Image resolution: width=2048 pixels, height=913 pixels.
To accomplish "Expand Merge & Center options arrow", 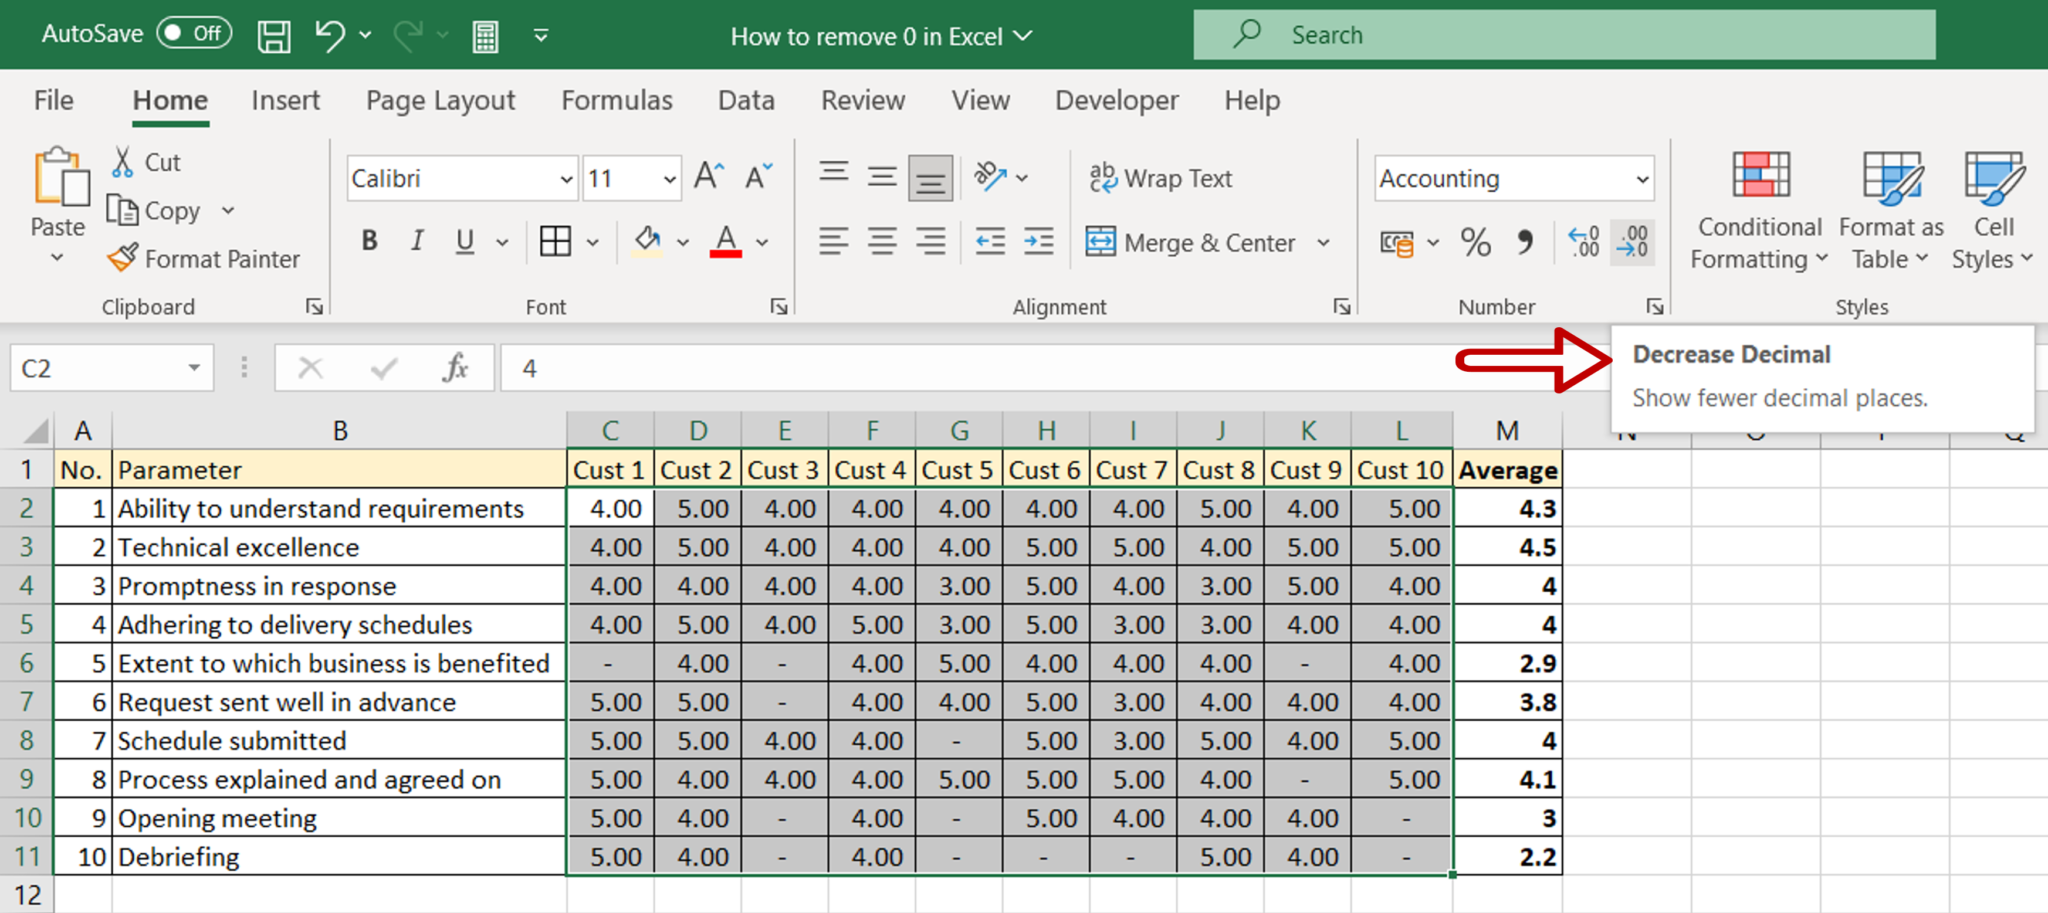I will click(x=1324, y=243).
